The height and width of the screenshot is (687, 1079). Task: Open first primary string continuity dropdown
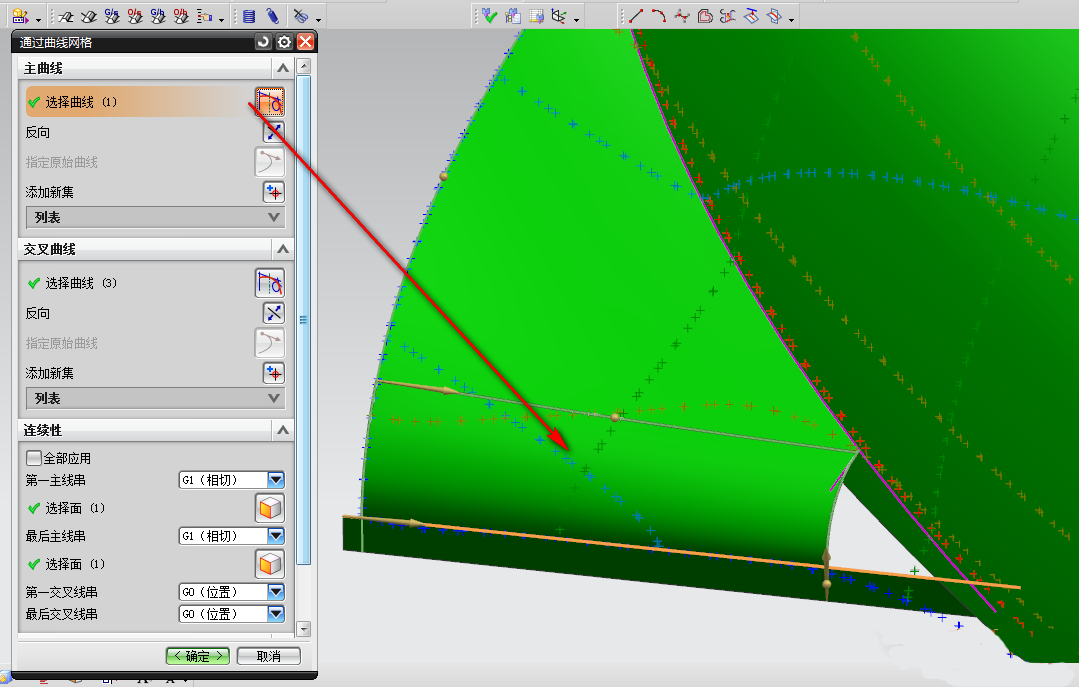coord(276,480)
